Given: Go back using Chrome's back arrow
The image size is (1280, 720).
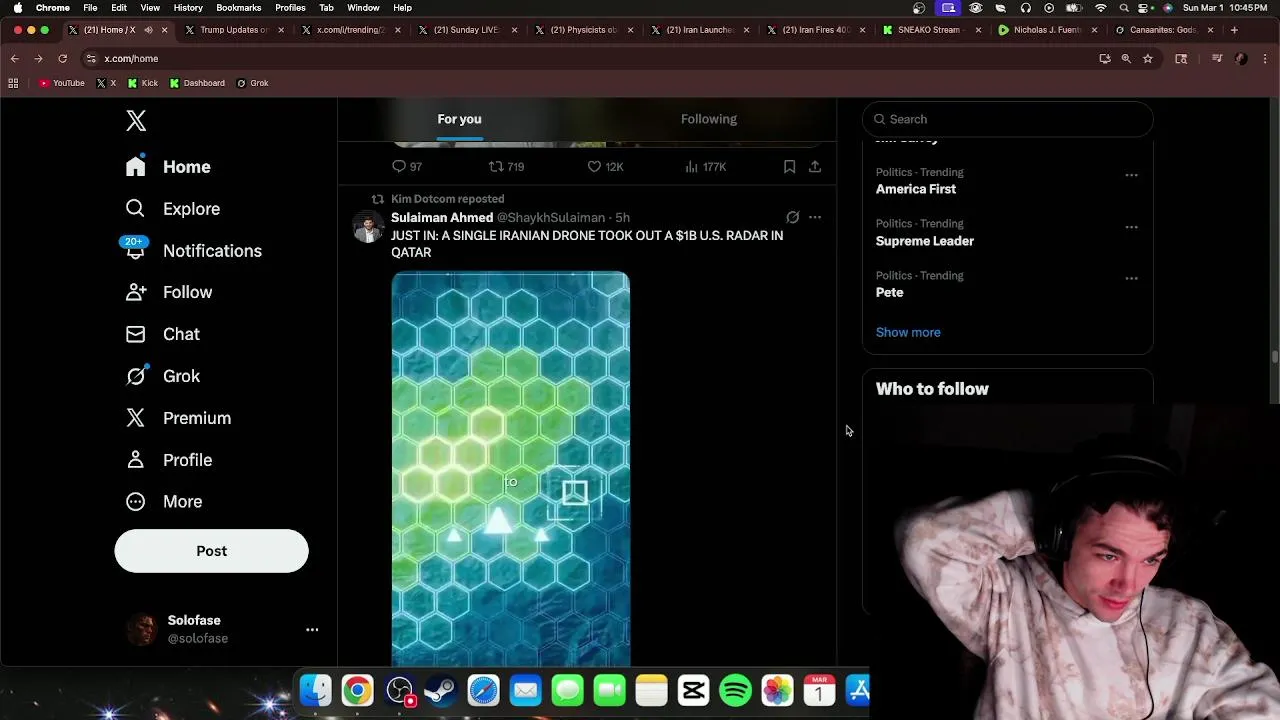Looking at the screenshot, I should [x=14, y=59].
